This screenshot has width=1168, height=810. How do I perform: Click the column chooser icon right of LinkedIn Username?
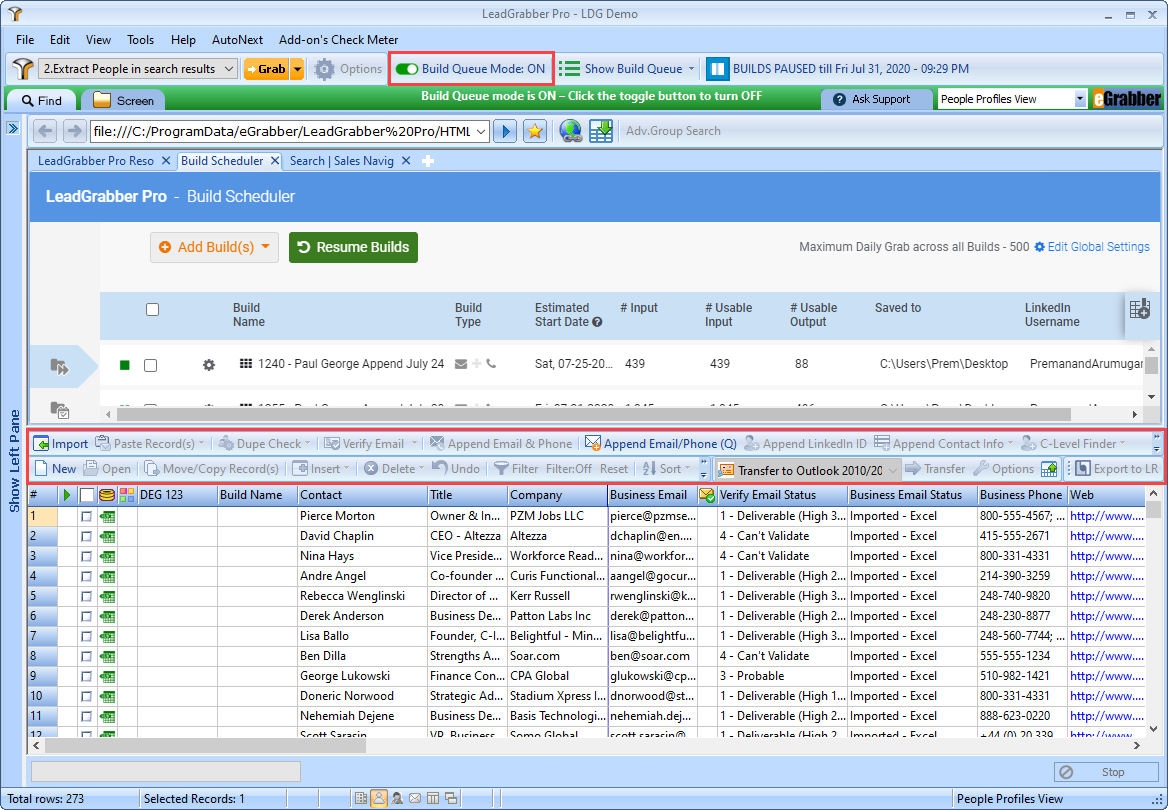pos(1140,309)
